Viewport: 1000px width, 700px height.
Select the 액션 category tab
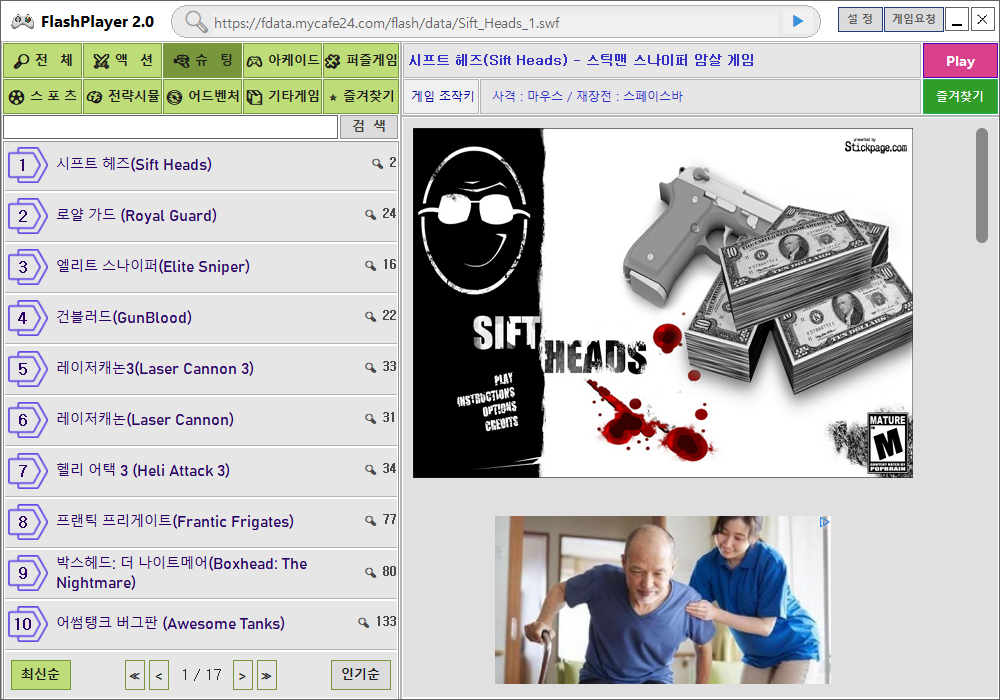pos(123,61)
